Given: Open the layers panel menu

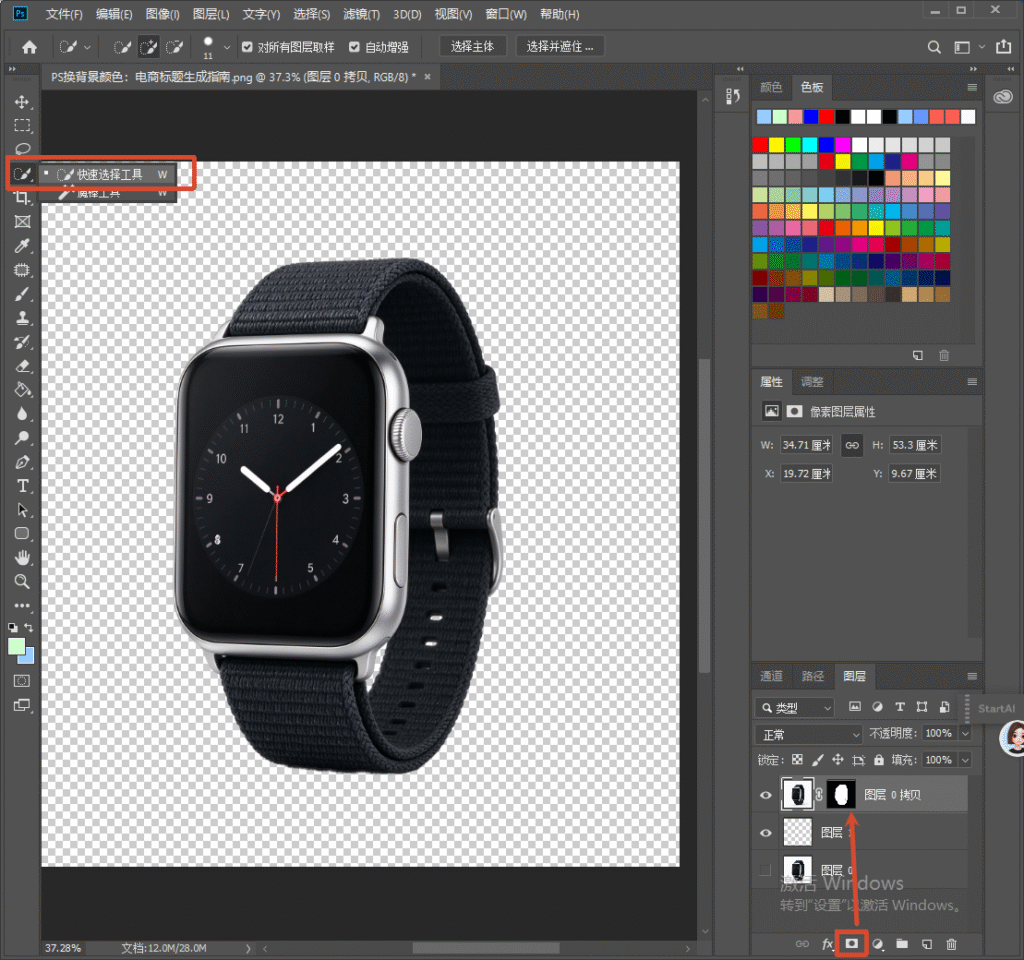Looking at the screenshot, I should [972, 676].
